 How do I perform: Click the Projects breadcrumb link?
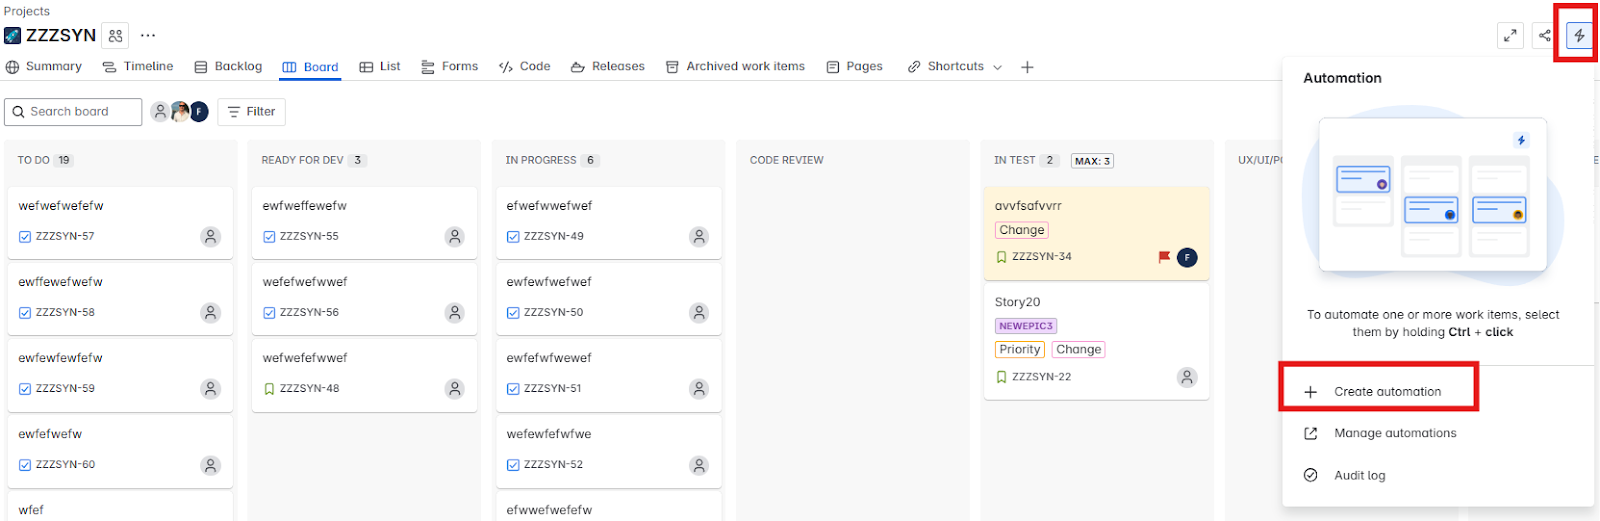(x=27, y=11)
